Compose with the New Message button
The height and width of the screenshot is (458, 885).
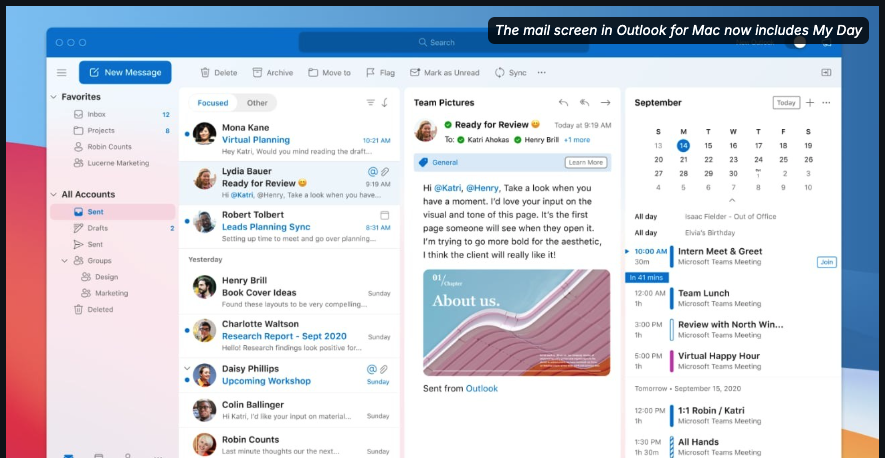point(125,72)
